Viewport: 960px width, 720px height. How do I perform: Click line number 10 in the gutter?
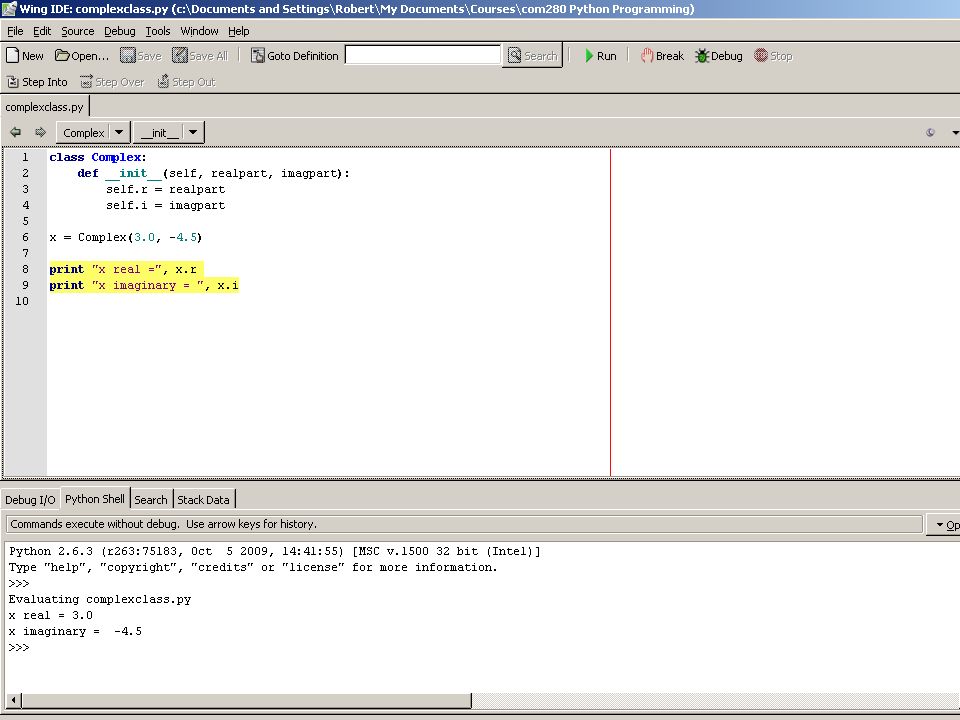point(22,301)
